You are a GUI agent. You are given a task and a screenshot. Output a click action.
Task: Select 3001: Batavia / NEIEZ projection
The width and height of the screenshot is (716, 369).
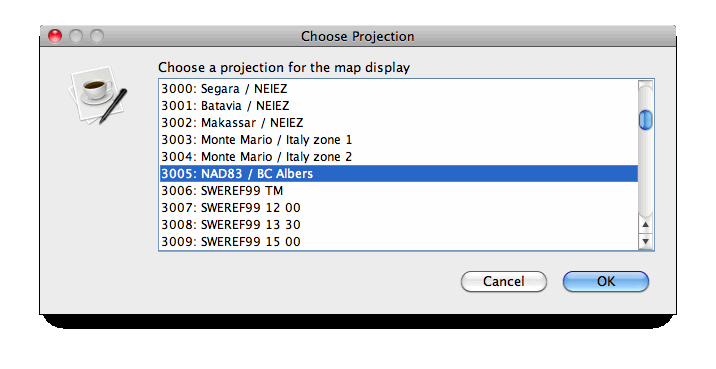pyautogui.click(x=399, y=105)
